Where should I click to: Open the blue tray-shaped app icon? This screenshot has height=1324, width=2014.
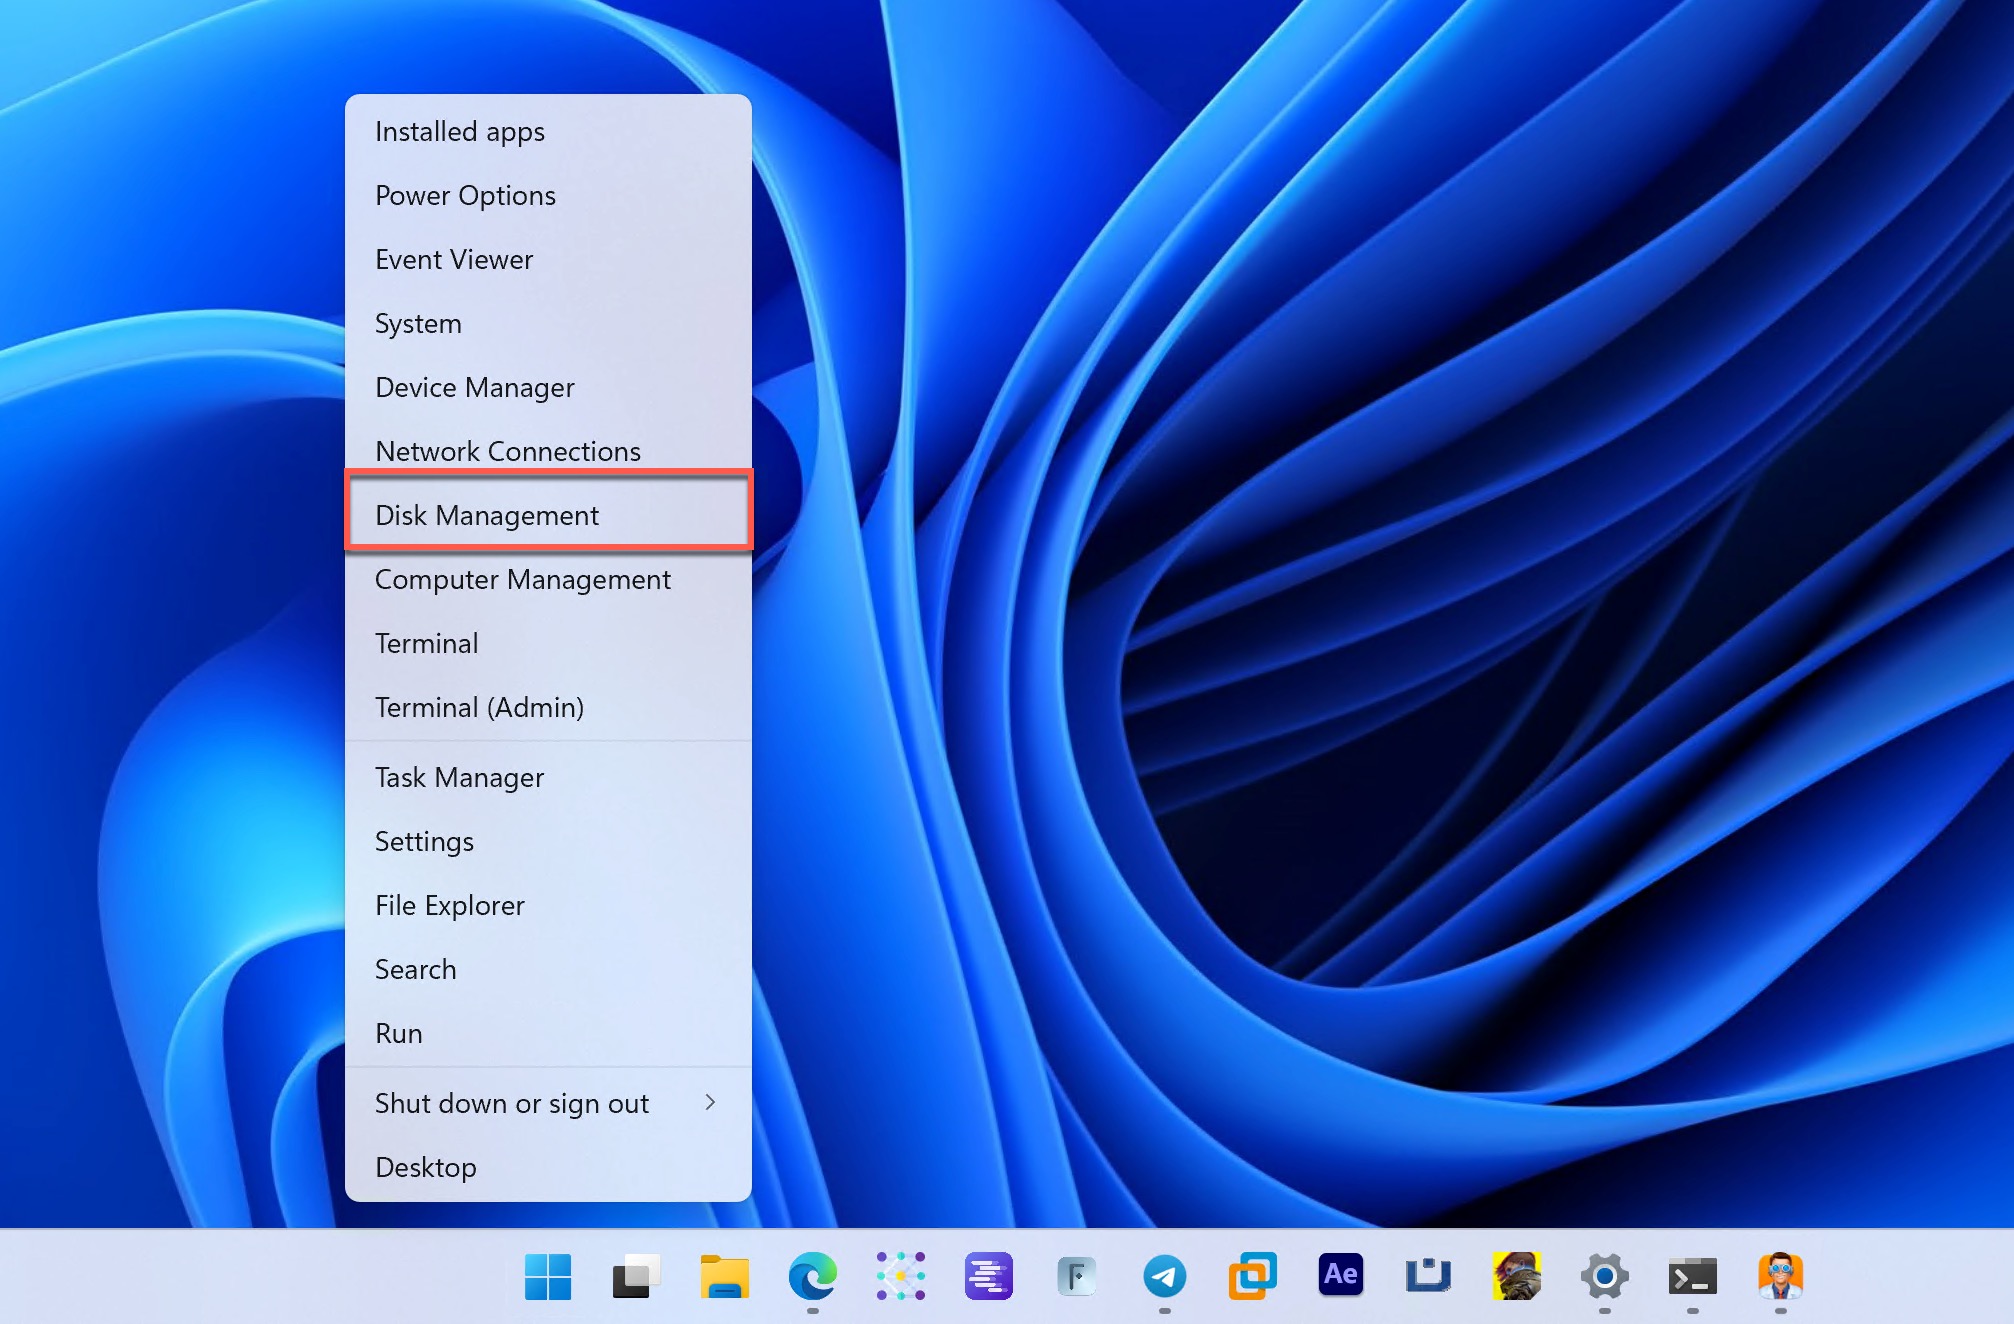[1428, 1276]
